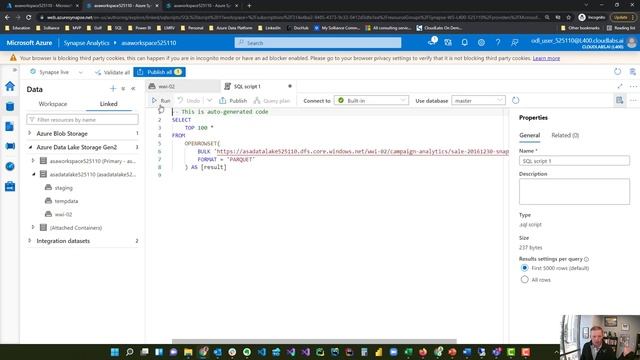Refresh the database list

click(x=516, y=100)
